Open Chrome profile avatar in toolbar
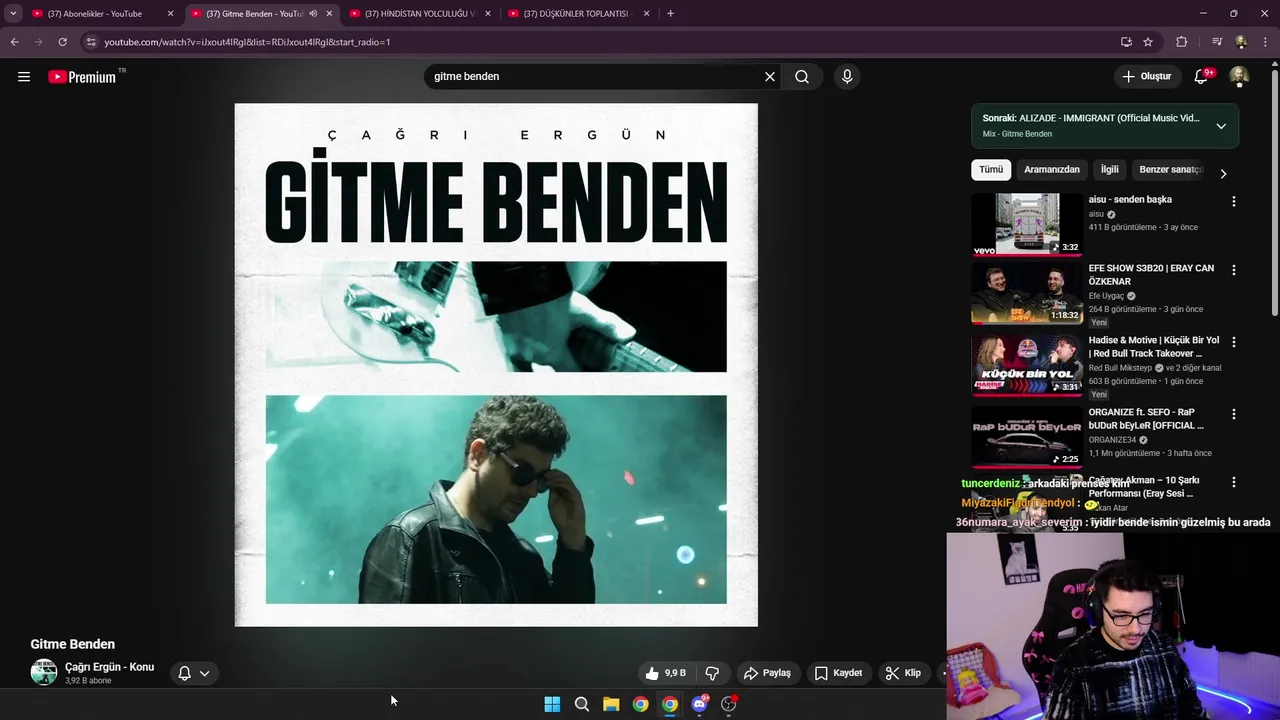The width and height of the screenshot is (1280, 720). [x=1241, y=42]
